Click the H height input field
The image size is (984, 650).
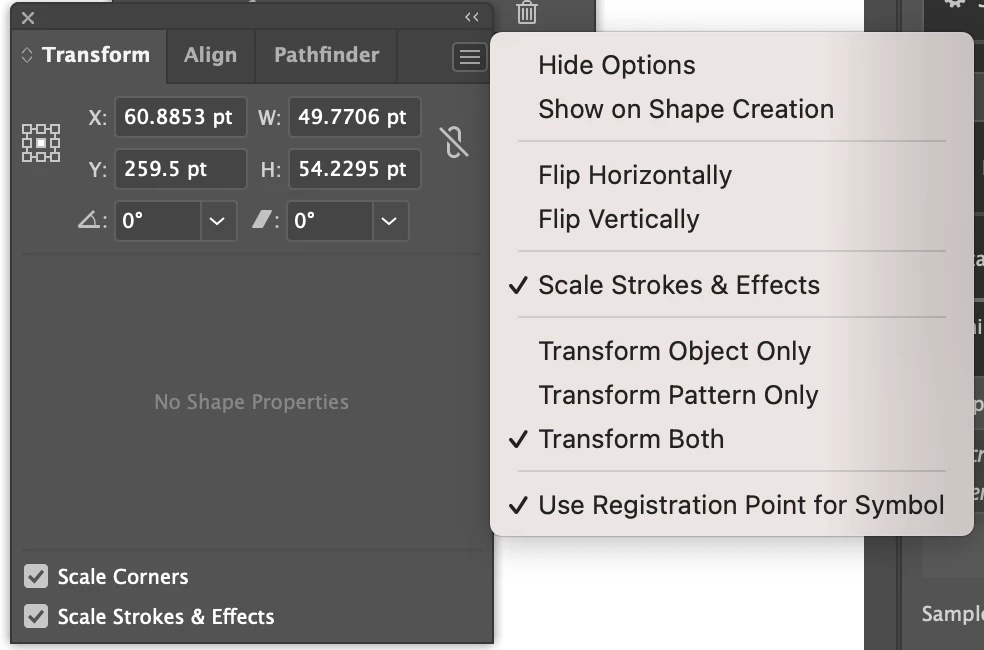355,169
